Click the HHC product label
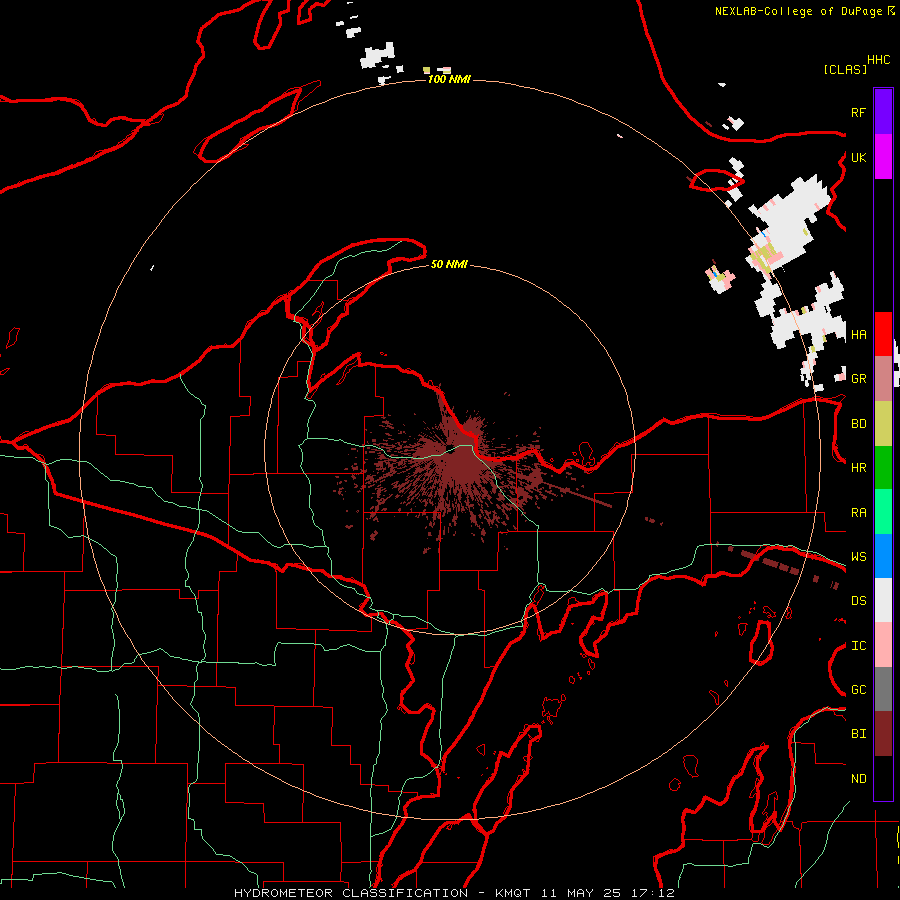The width and height of the screenshot is (900, 900). click(x=879, y=60)
